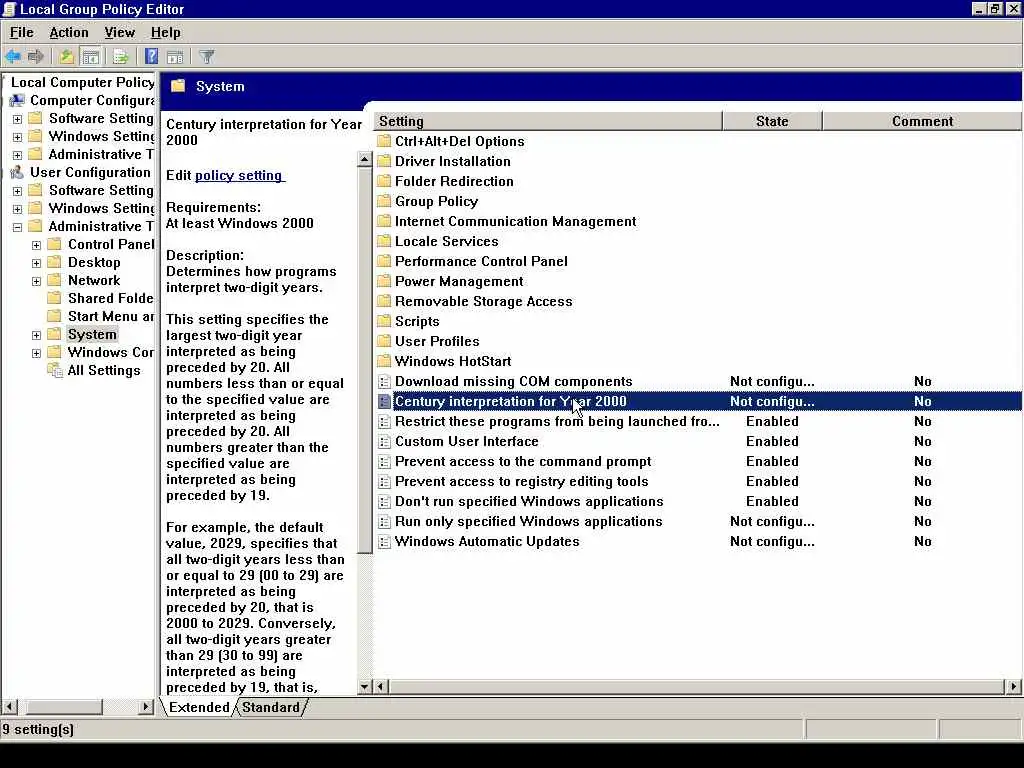The height and width of the screenshot is (768, 1024).
Task: Sort by the Comment column header
Action: point(922,121)
